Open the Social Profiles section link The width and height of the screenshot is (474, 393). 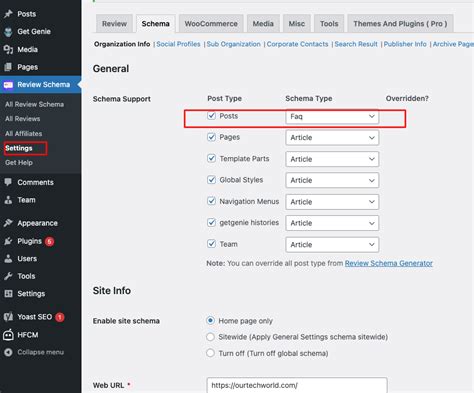(x=178, y=44)
